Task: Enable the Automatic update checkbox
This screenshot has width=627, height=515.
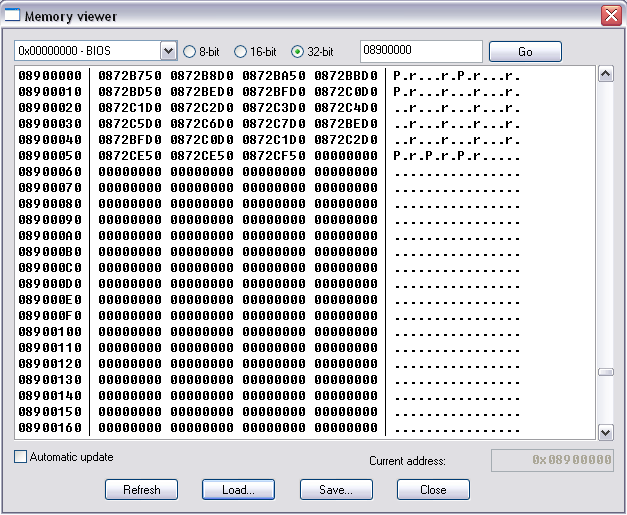Action: click(21, 457)
